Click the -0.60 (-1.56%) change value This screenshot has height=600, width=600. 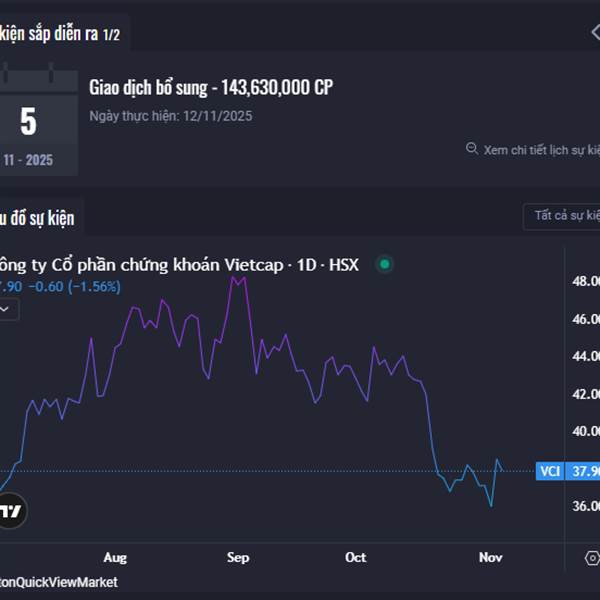tap(75, 287)
